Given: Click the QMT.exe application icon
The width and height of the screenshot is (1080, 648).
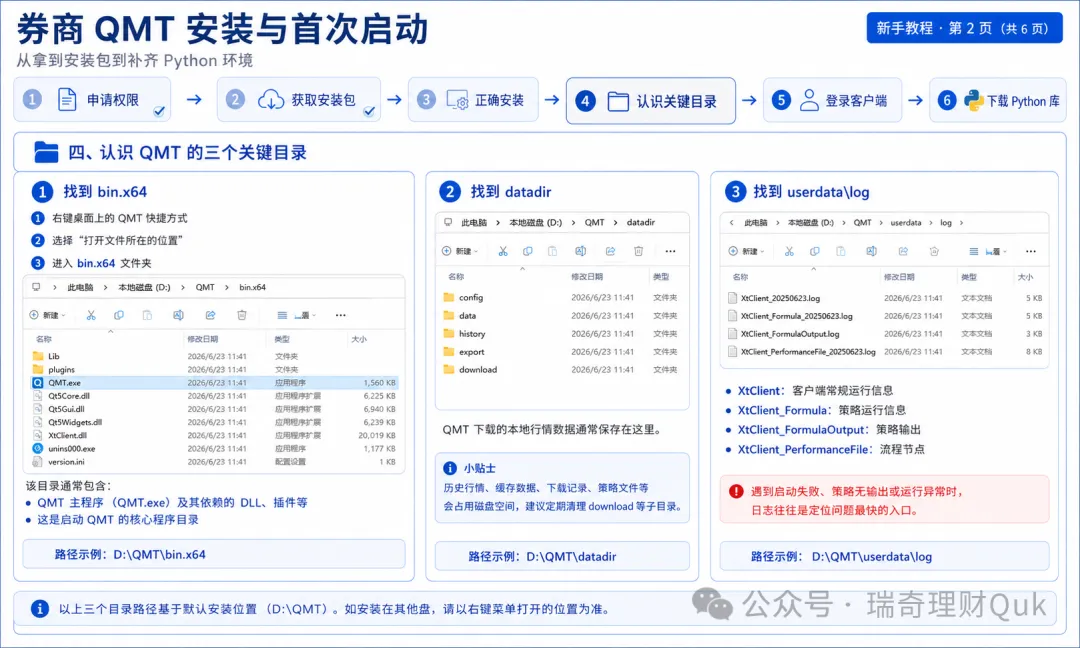Looking at the screenshot, I should [38, 383].
